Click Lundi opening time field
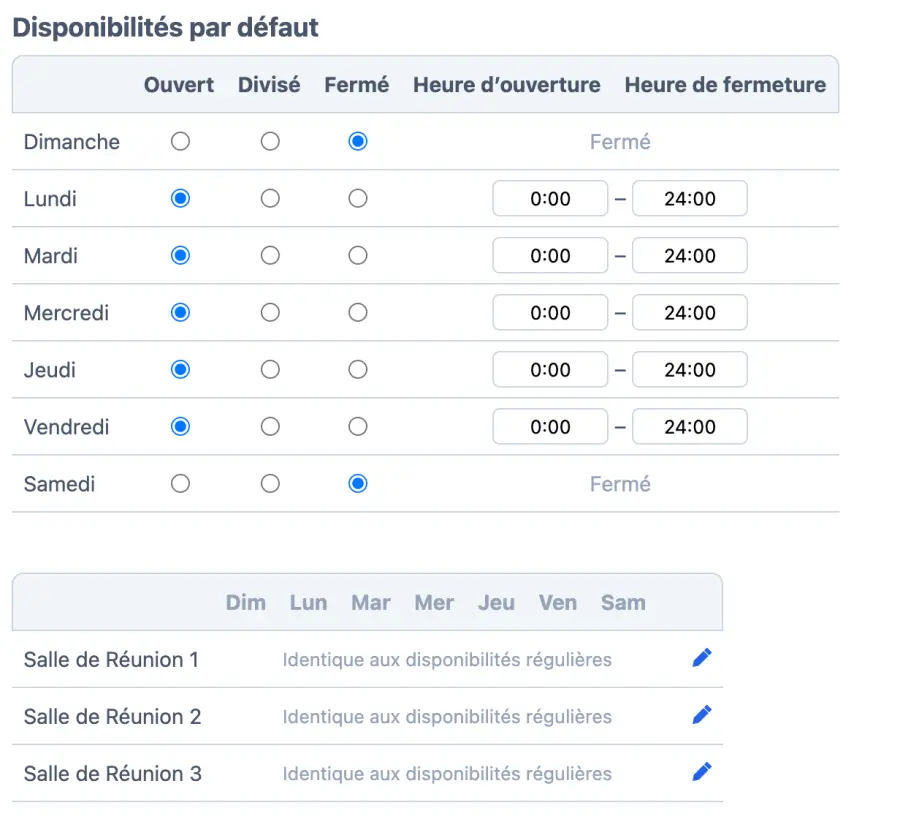The image size is (900, 819). pos(550,199)
